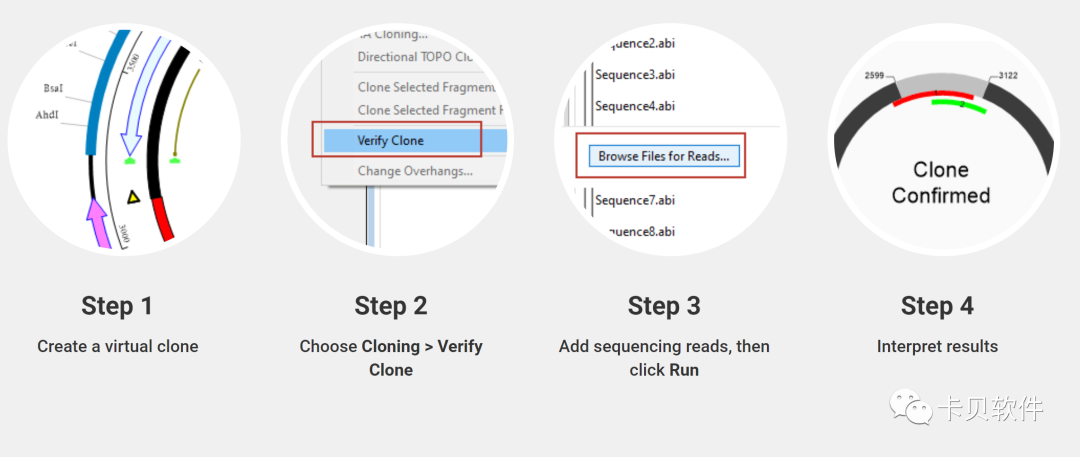Click the red segment on plasmid map
Image resolution: width=1080 pixels, height=457 pixels.
pos(167,218)
